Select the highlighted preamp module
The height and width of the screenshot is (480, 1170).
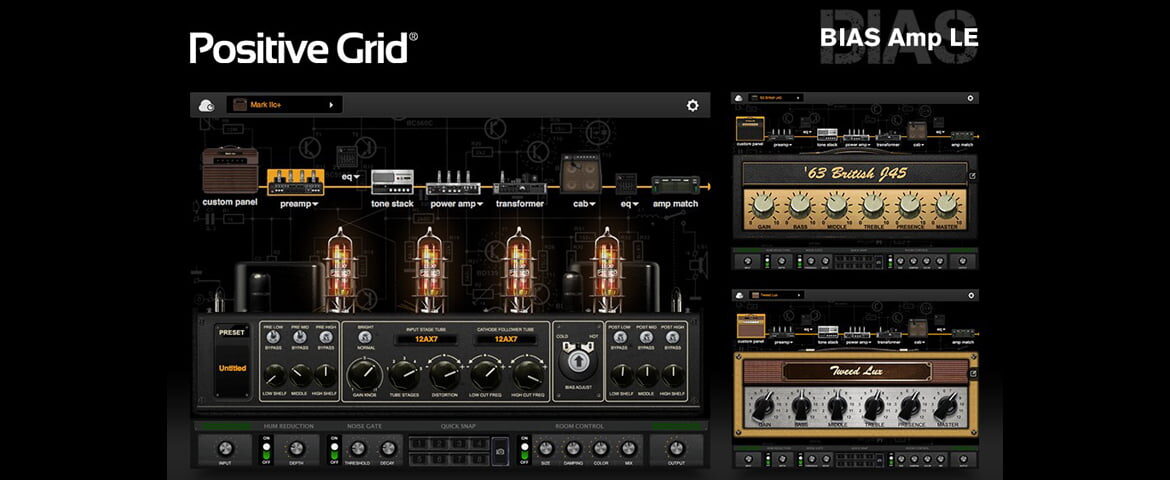[295, 181]
